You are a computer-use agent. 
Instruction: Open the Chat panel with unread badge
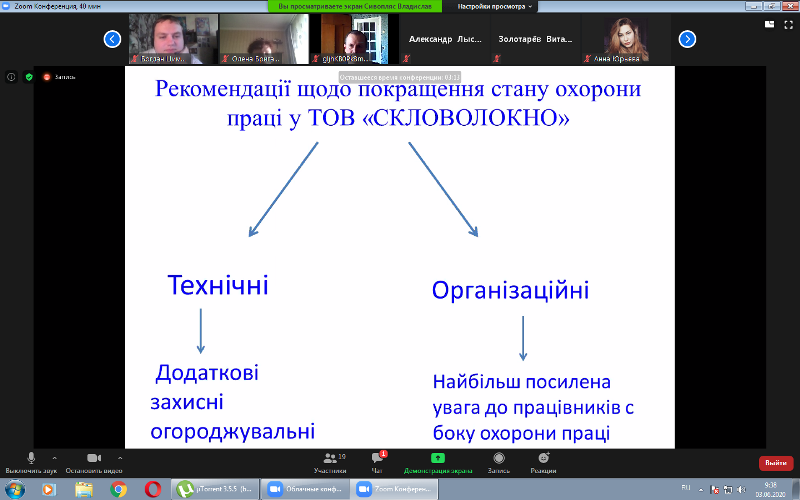pyautogui.click(x=378, y=462)
